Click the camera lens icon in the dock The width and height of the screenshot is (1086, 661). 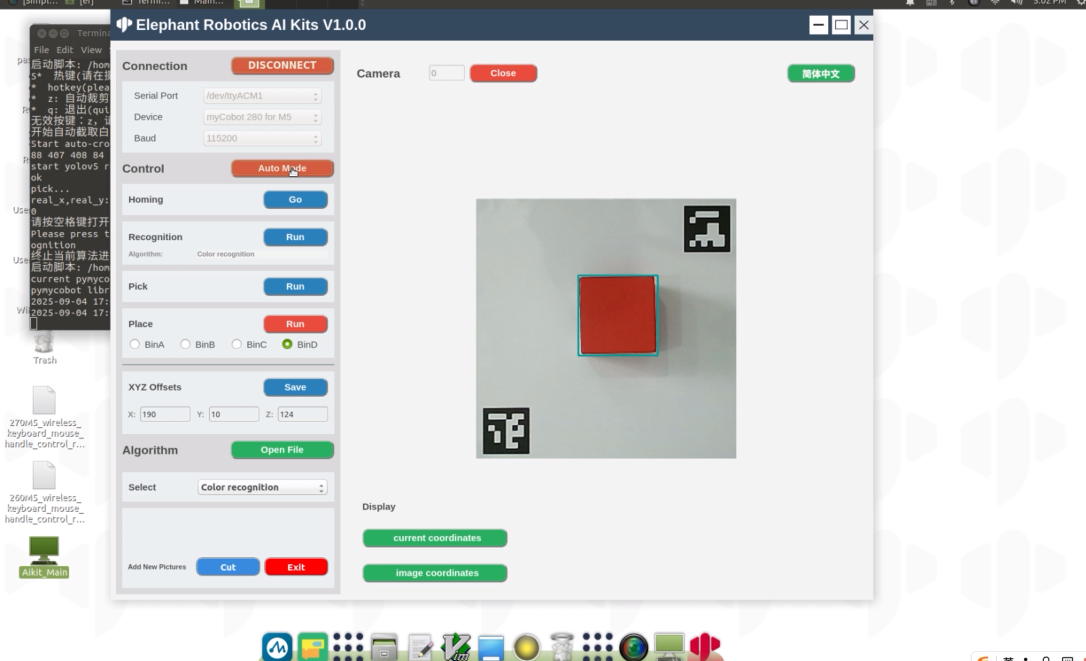point(633,647)
